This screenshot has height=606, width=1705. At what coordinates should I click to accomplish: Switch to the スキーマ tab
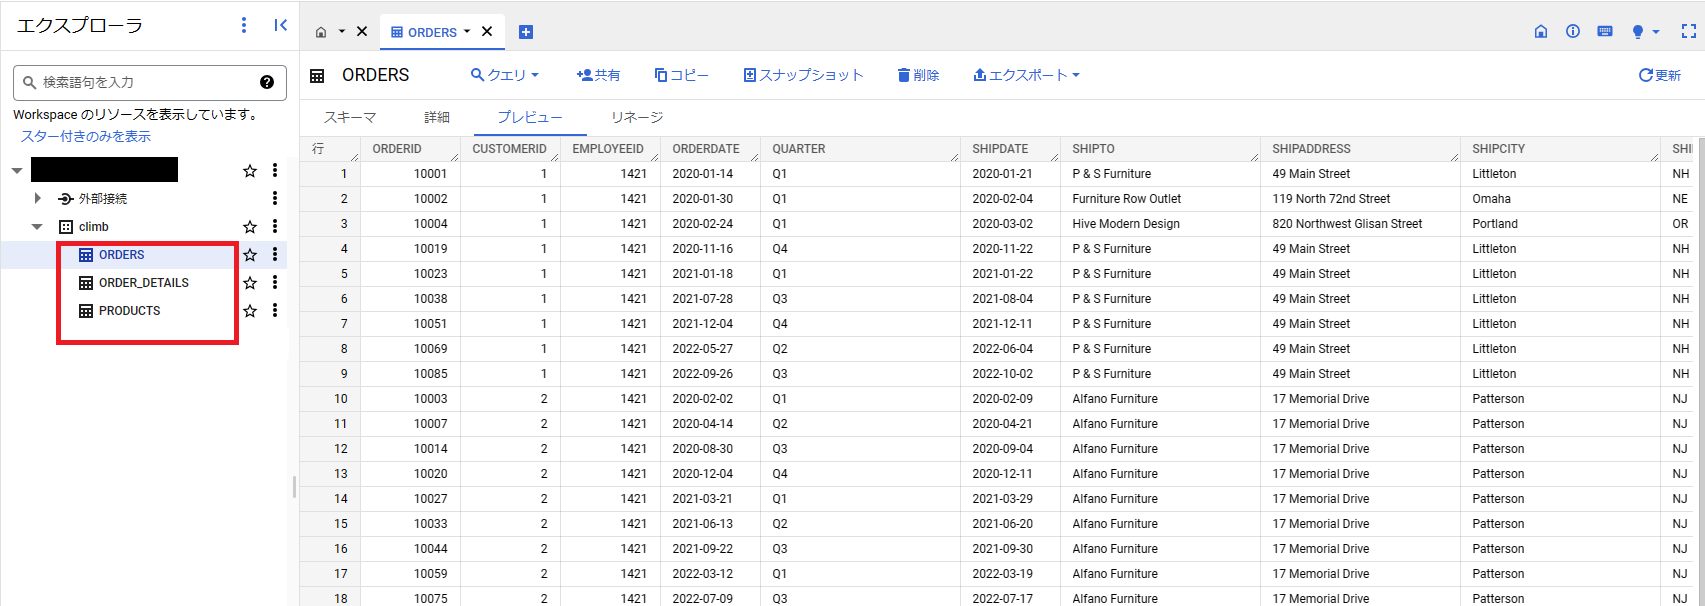[350, 117]
